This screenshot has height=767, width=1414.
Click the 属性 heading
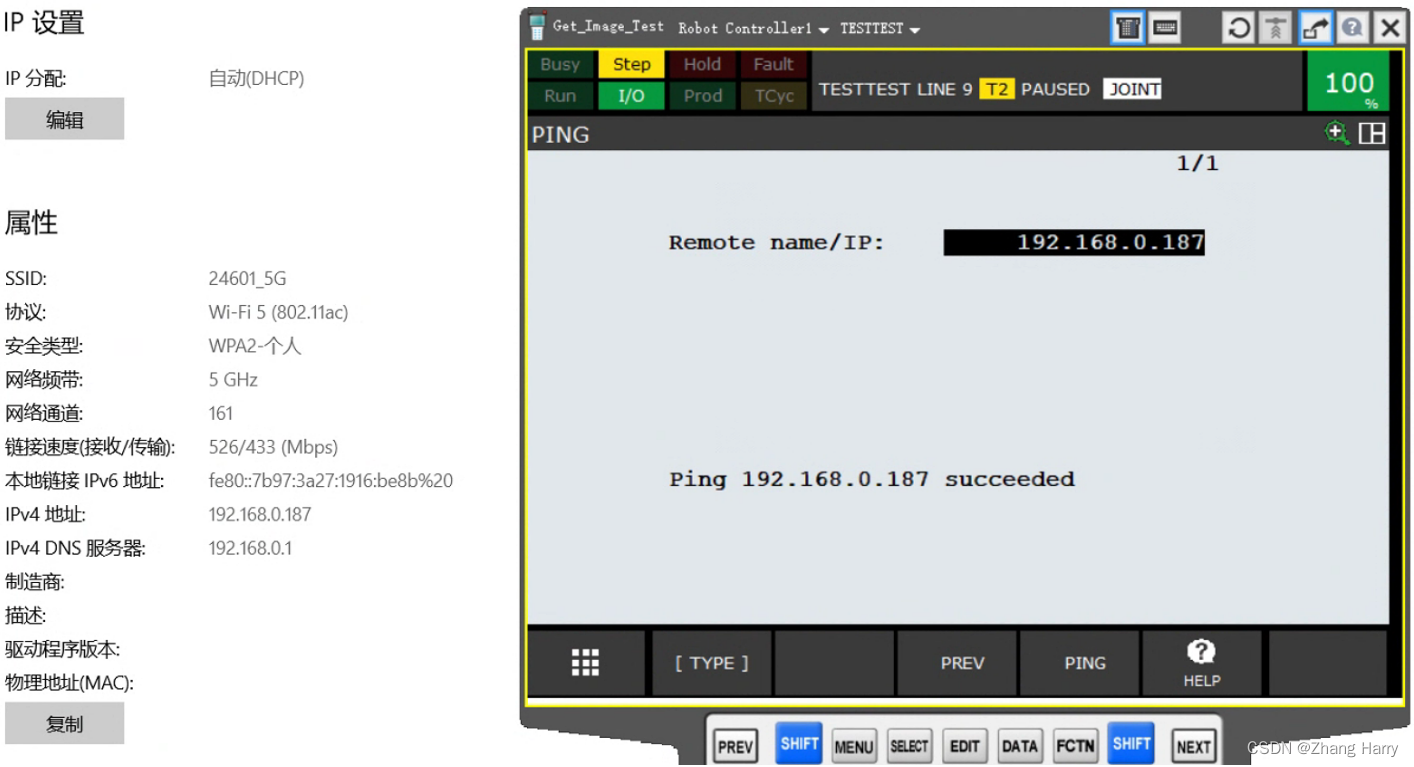point(31,223)
